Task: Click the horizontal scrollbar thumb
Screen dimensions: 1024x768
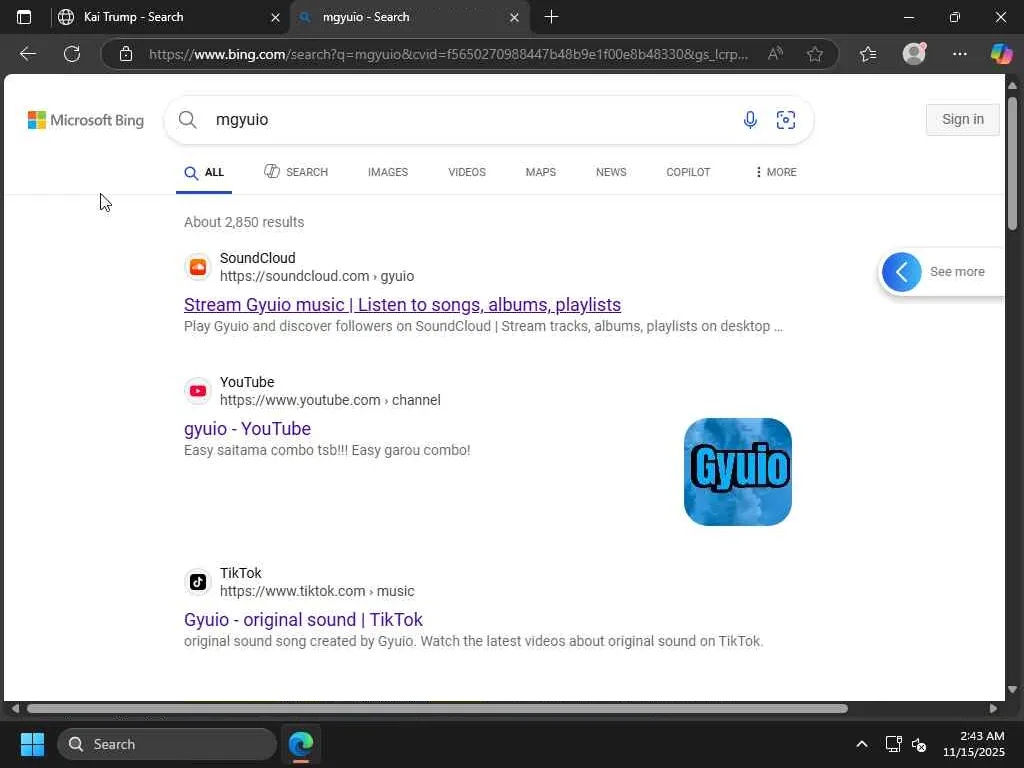Action: point(437,709)
